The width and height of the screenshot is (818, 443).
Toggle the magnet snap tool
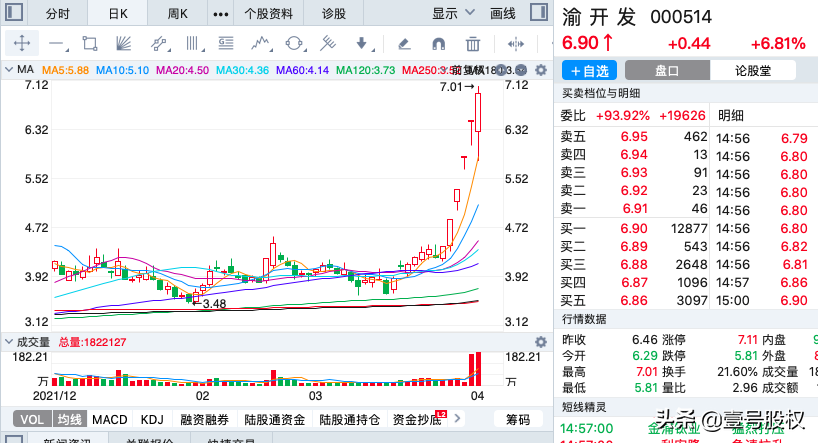(438, 44)
